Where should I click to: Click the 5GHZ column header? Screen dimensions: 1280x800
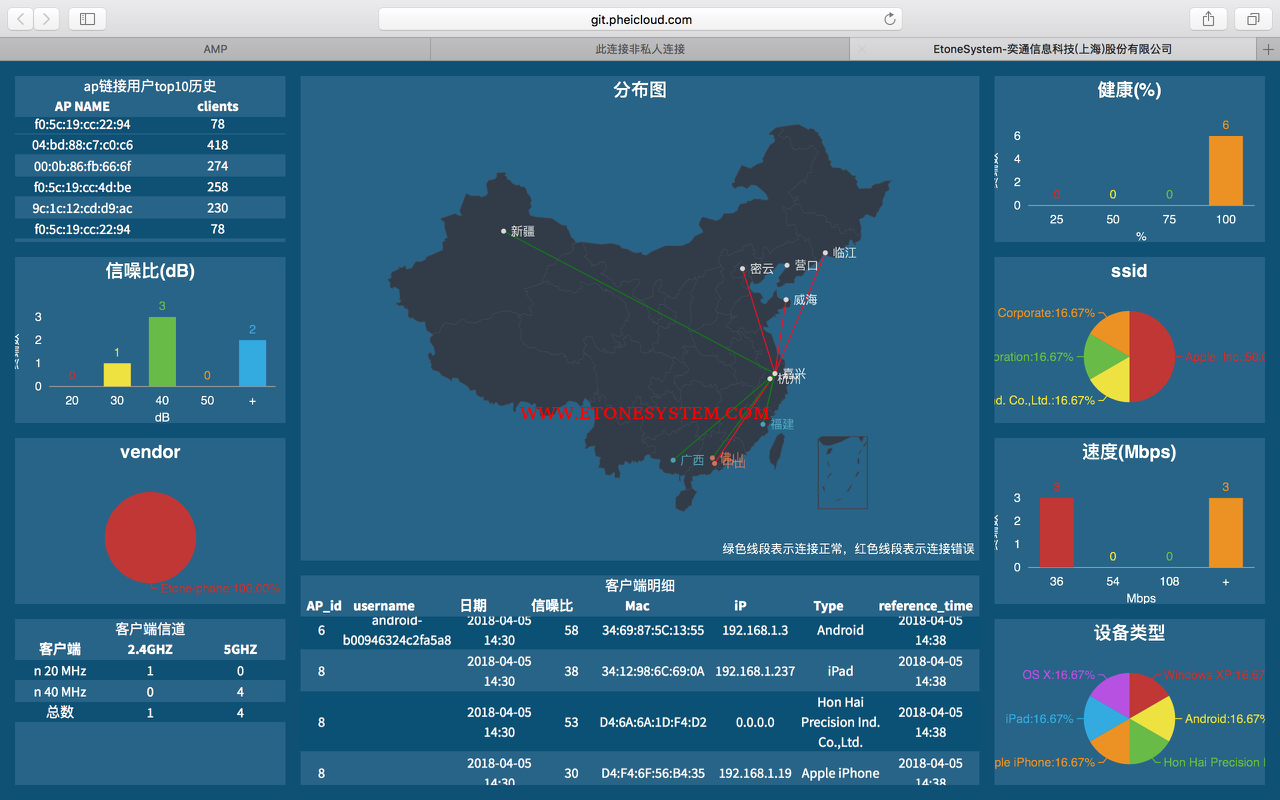240,649
